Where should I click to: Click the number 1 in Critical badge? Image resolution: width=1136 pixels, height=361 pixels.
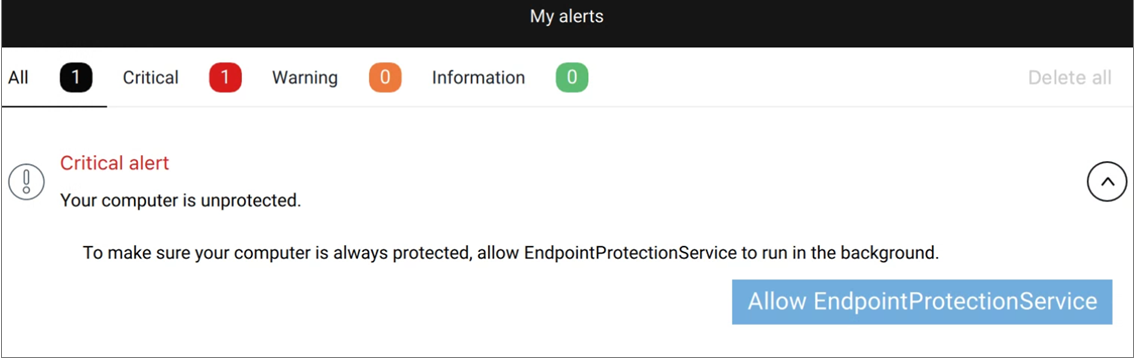(x=225, y=78)
